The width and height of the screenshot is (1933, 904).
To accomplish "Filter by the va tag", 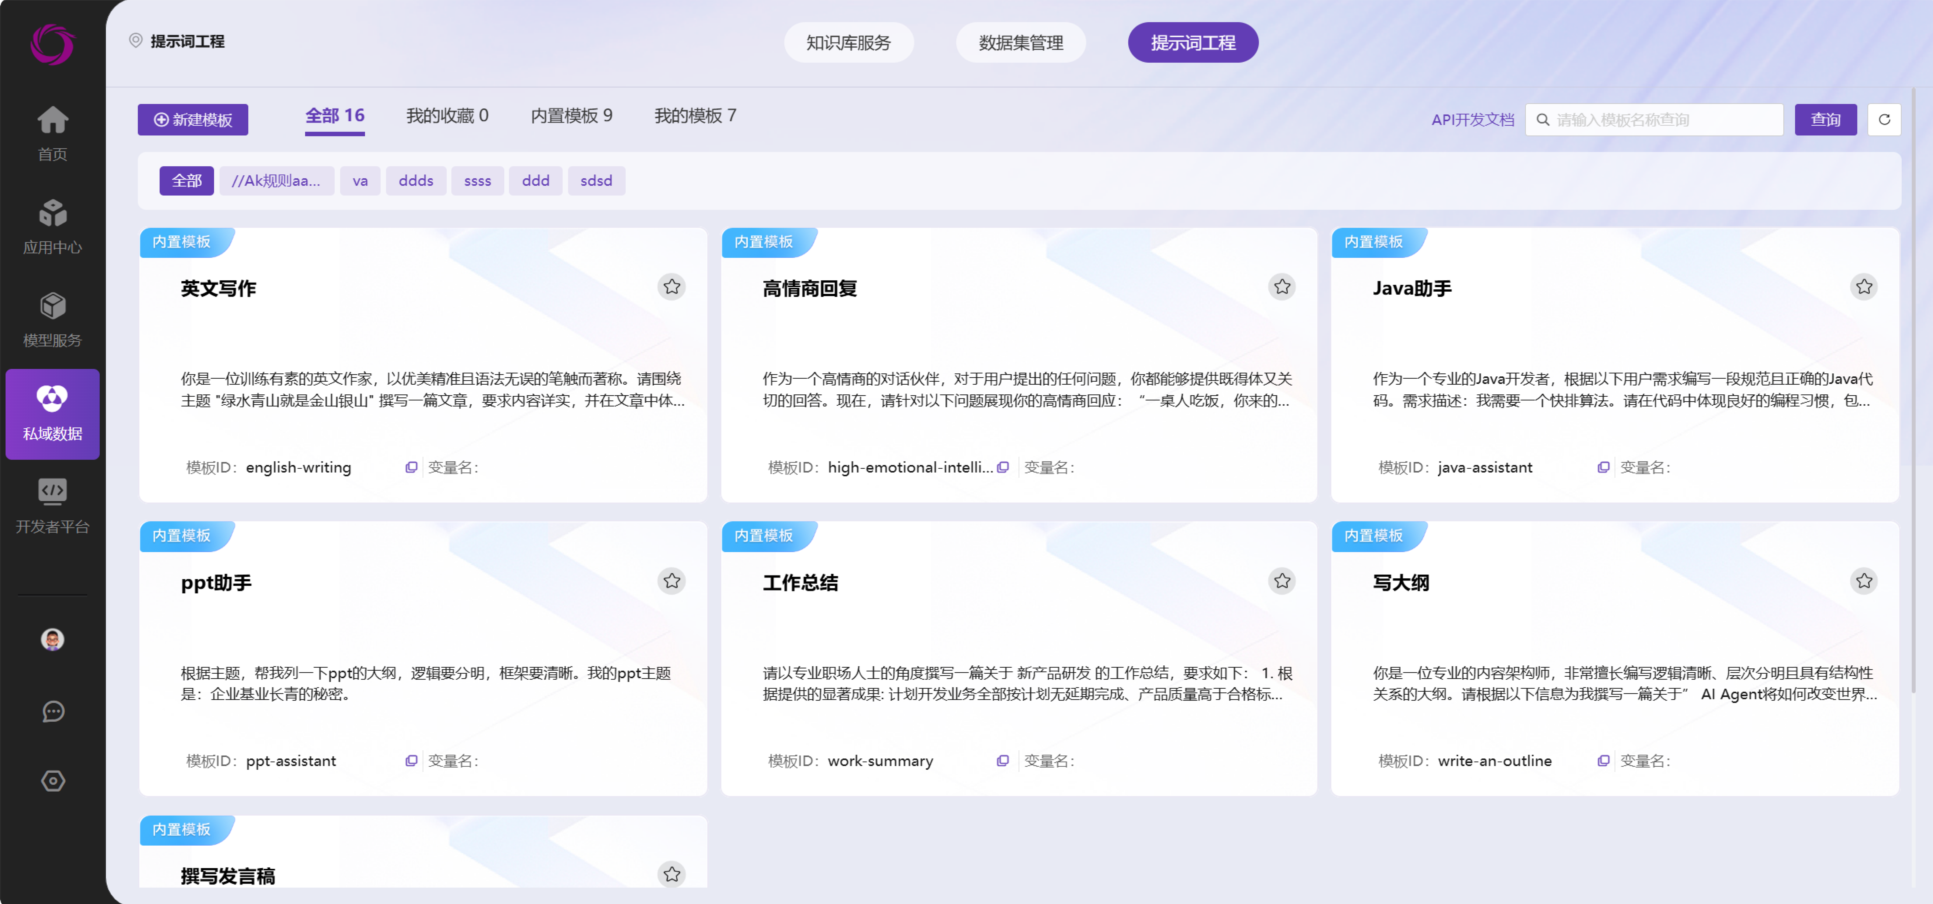I will click(x=360, y=181).
